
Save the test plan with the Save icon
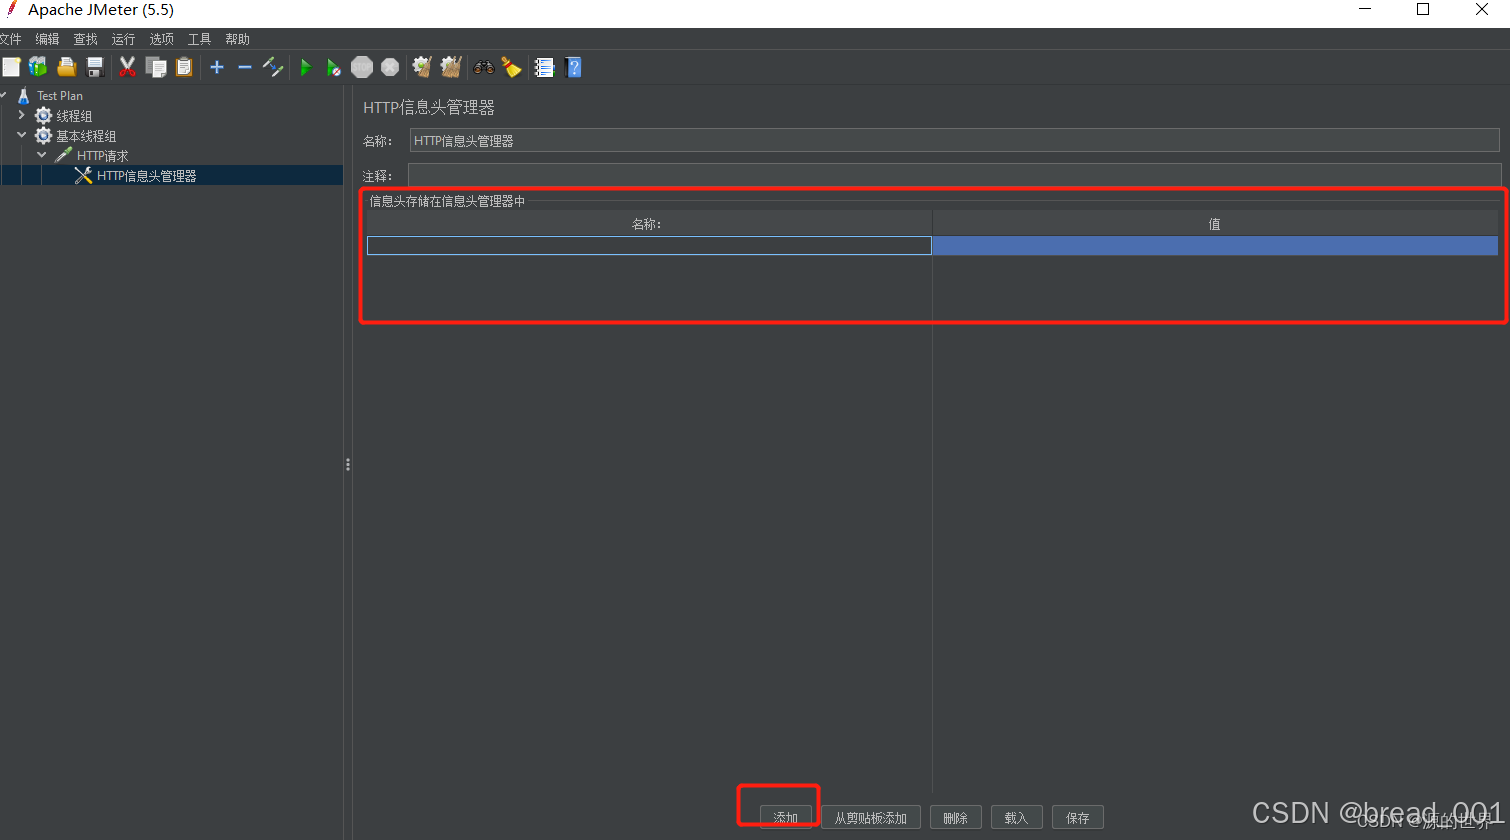pos(95,67)
